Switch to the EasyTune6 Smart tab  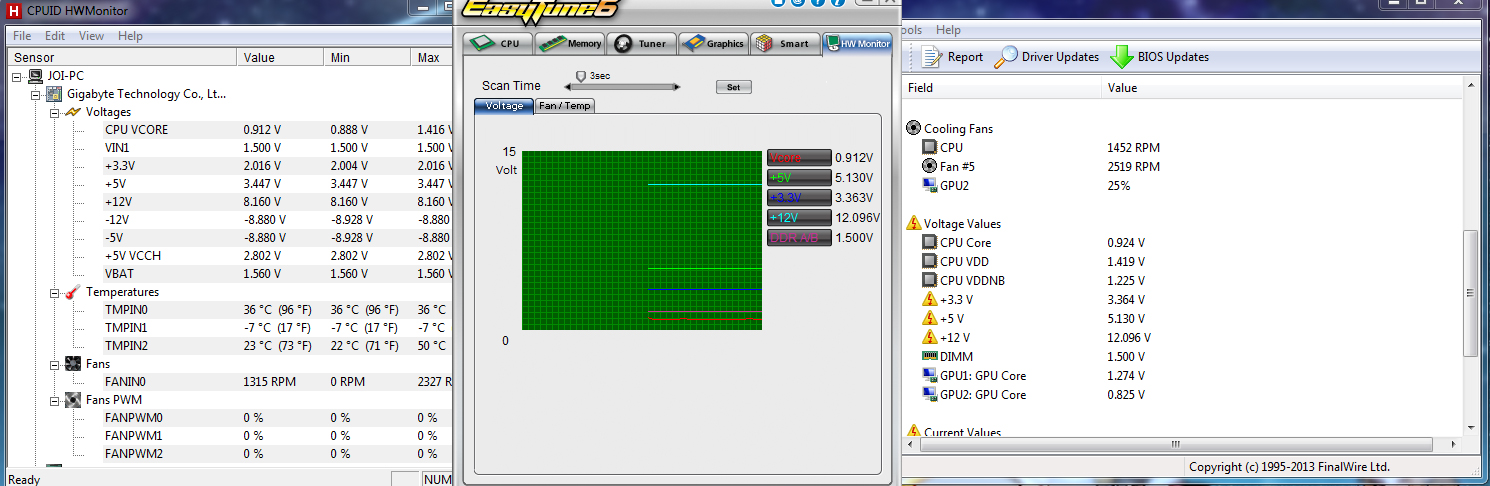click(x=785, y=43)
